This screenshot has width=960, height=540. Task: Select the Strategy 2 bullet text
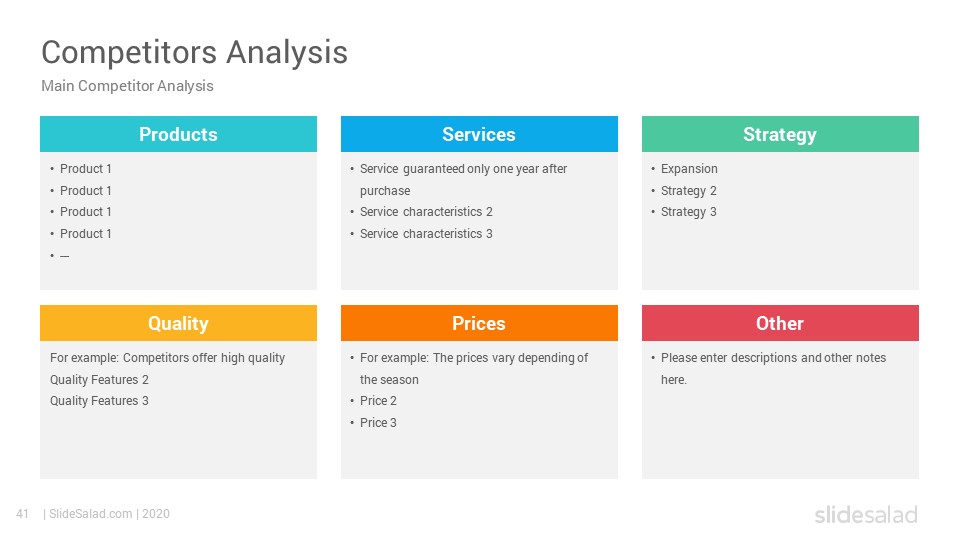688,190
